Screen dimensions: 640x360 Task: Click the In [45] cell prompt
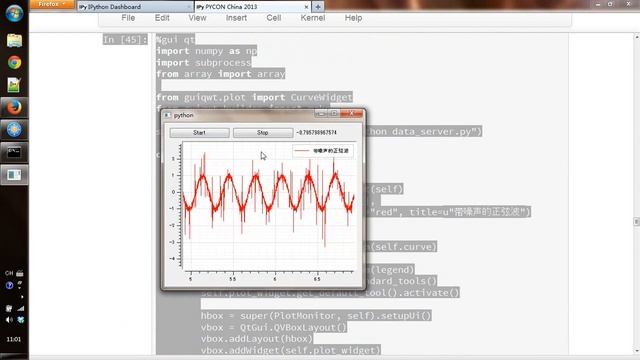pyautogui.click(x=124, y=40)
